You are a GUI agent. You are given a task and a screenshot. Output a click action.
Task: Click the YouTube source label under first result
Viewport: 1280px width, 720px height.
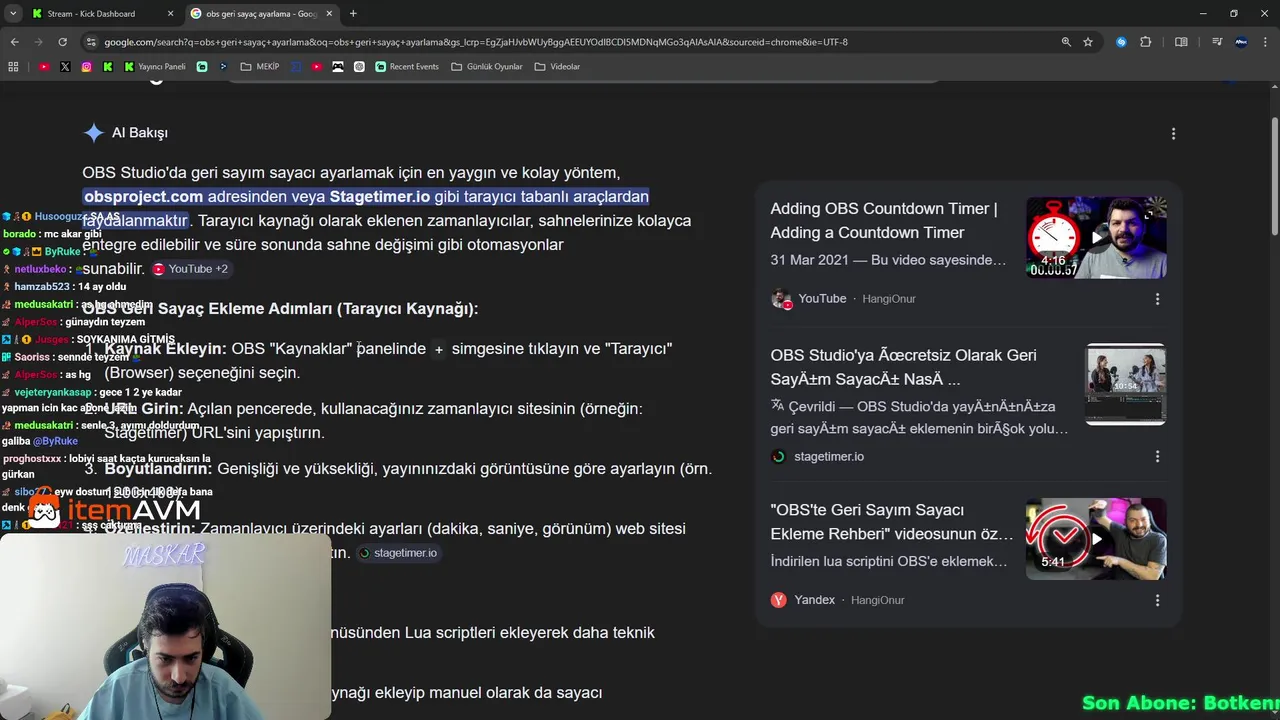[x=822, y=299]
